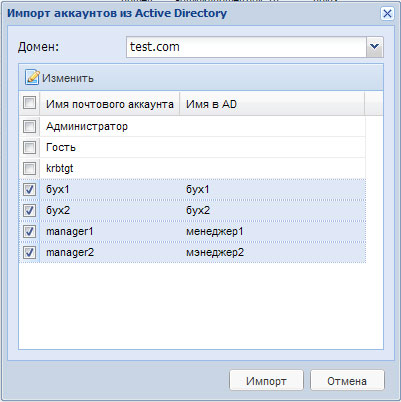
Task: Select бух2 in the mail account column
Action: [58, 210]
